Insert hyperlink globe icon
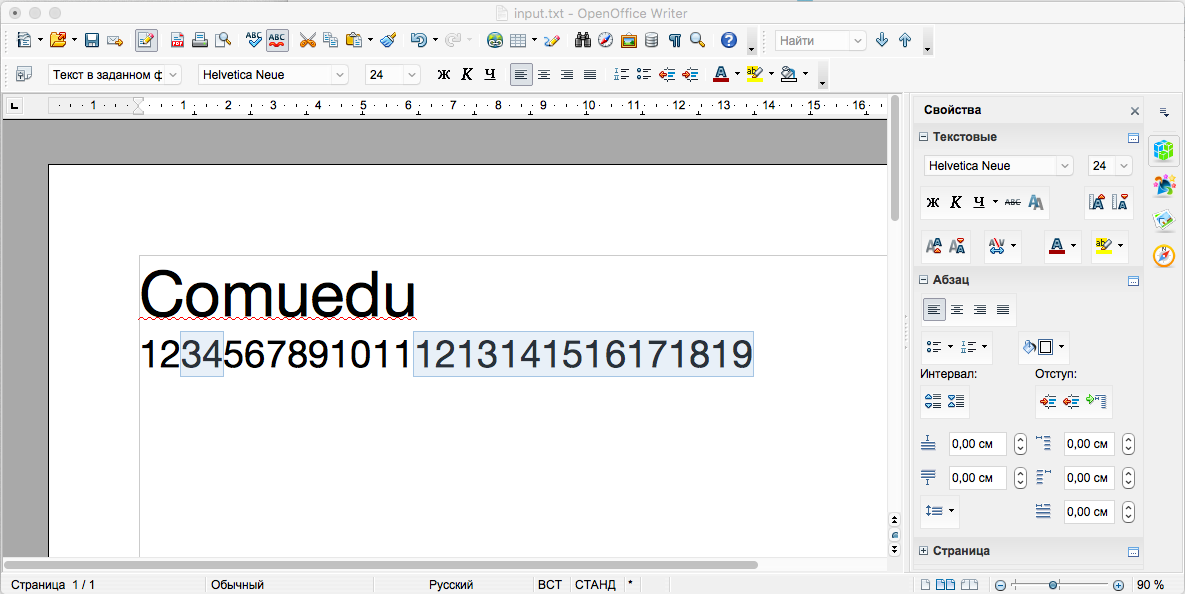This screenshot has height=594, width=1185. tap(495, 40)
